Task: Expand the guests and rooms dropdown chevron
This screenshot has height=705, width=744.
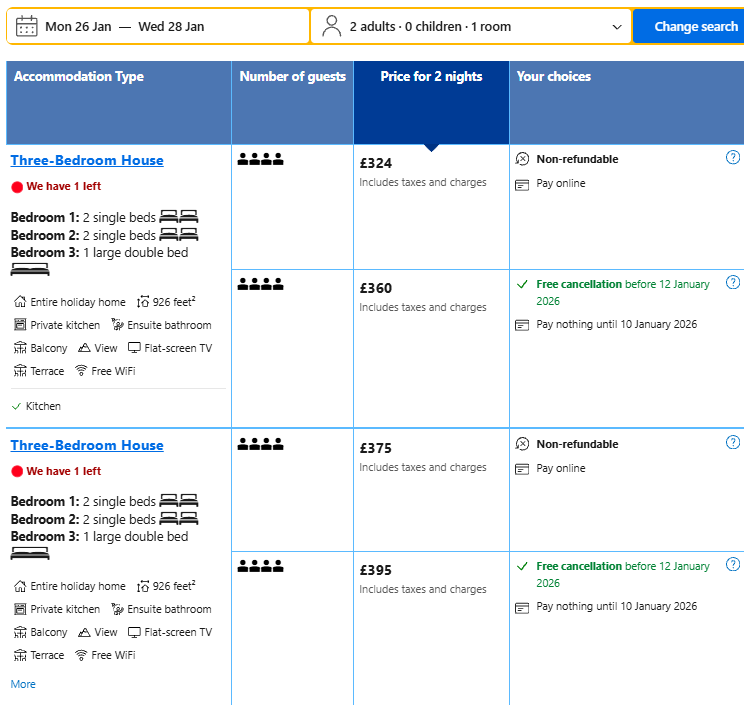Action: [x=617, y=27]
